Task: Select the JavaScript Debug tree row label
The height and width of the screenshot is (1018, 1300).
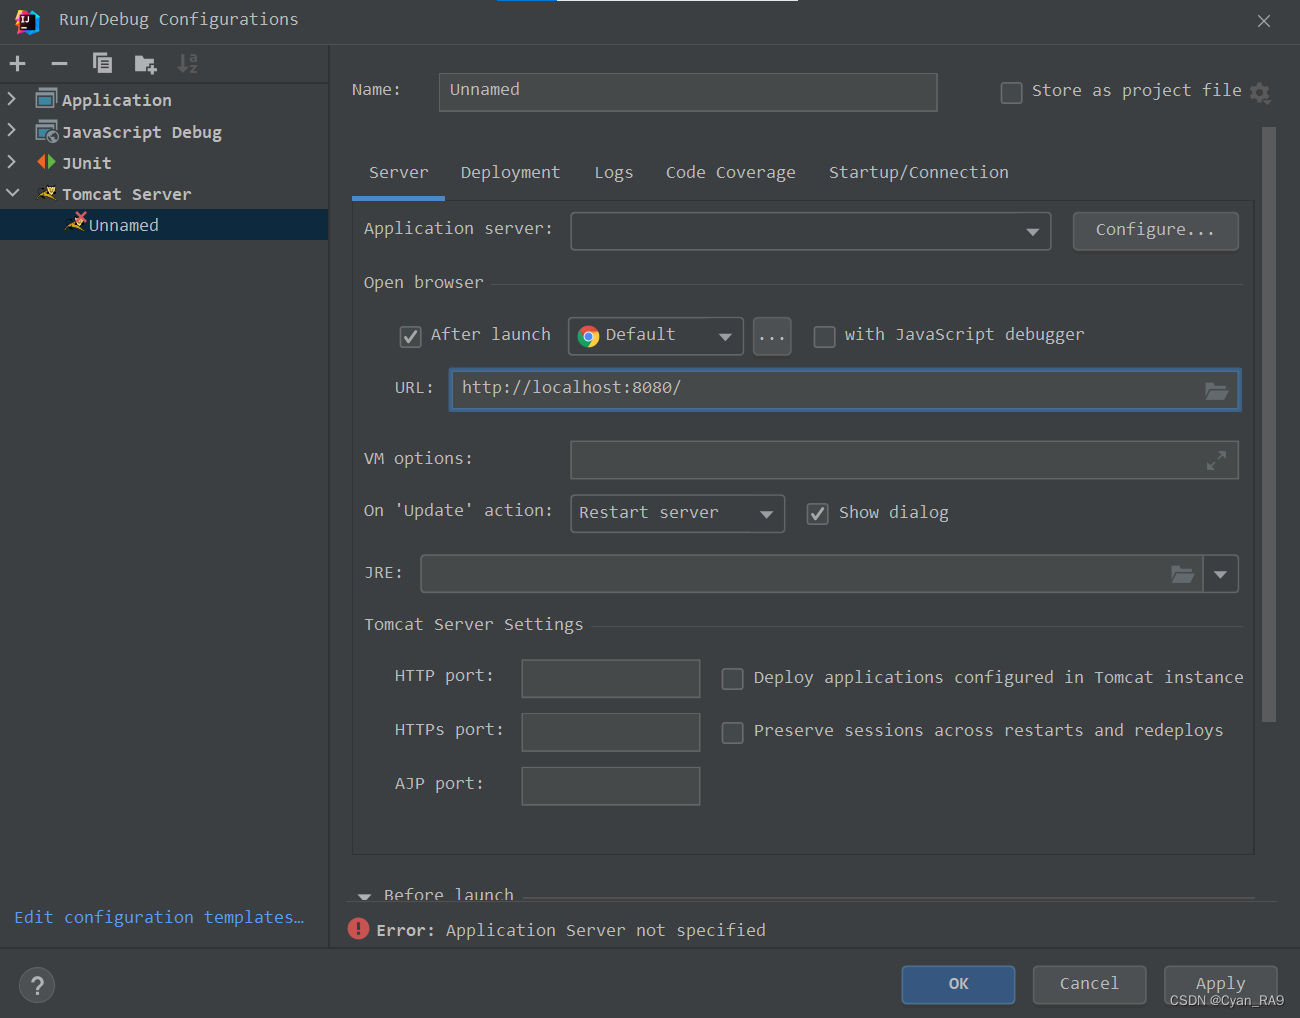Action: [142, 132]
